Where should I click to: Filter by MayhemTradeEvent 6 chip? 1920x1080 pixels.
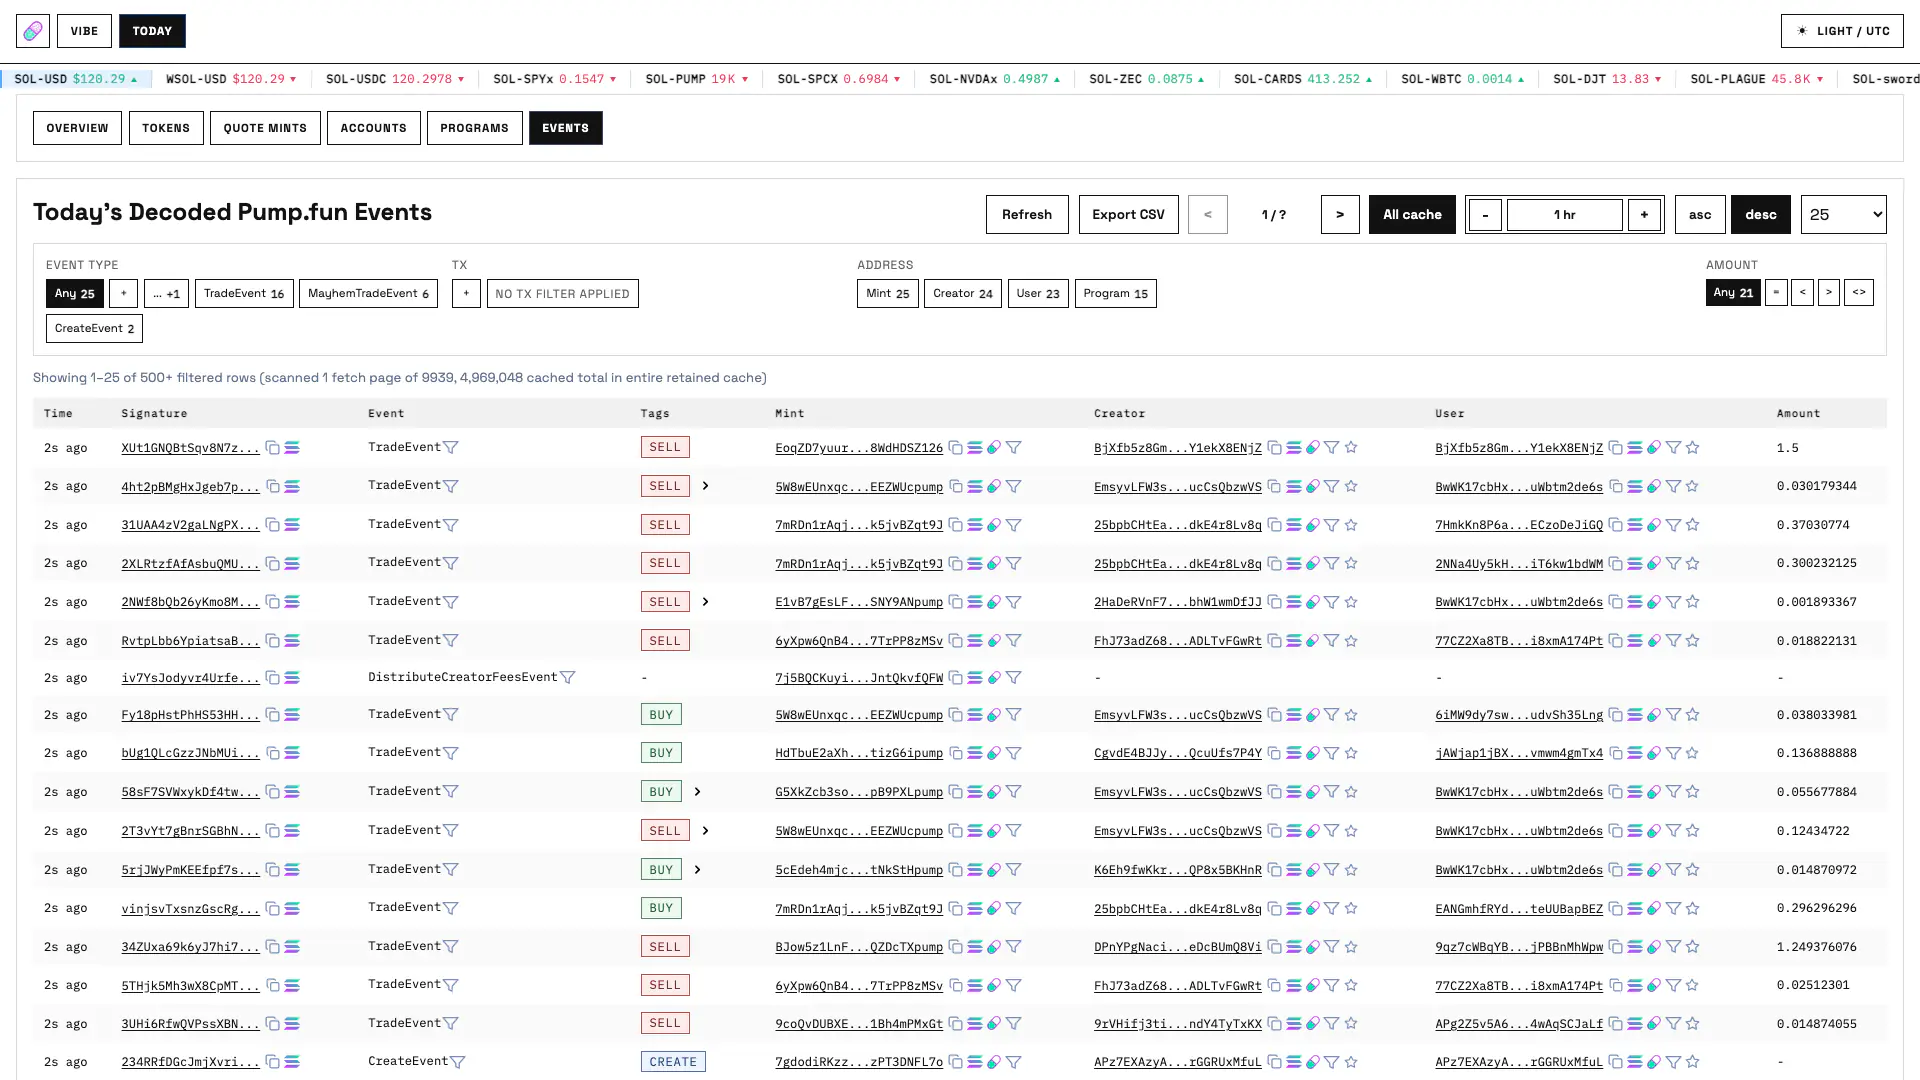(x=368, y=293)
